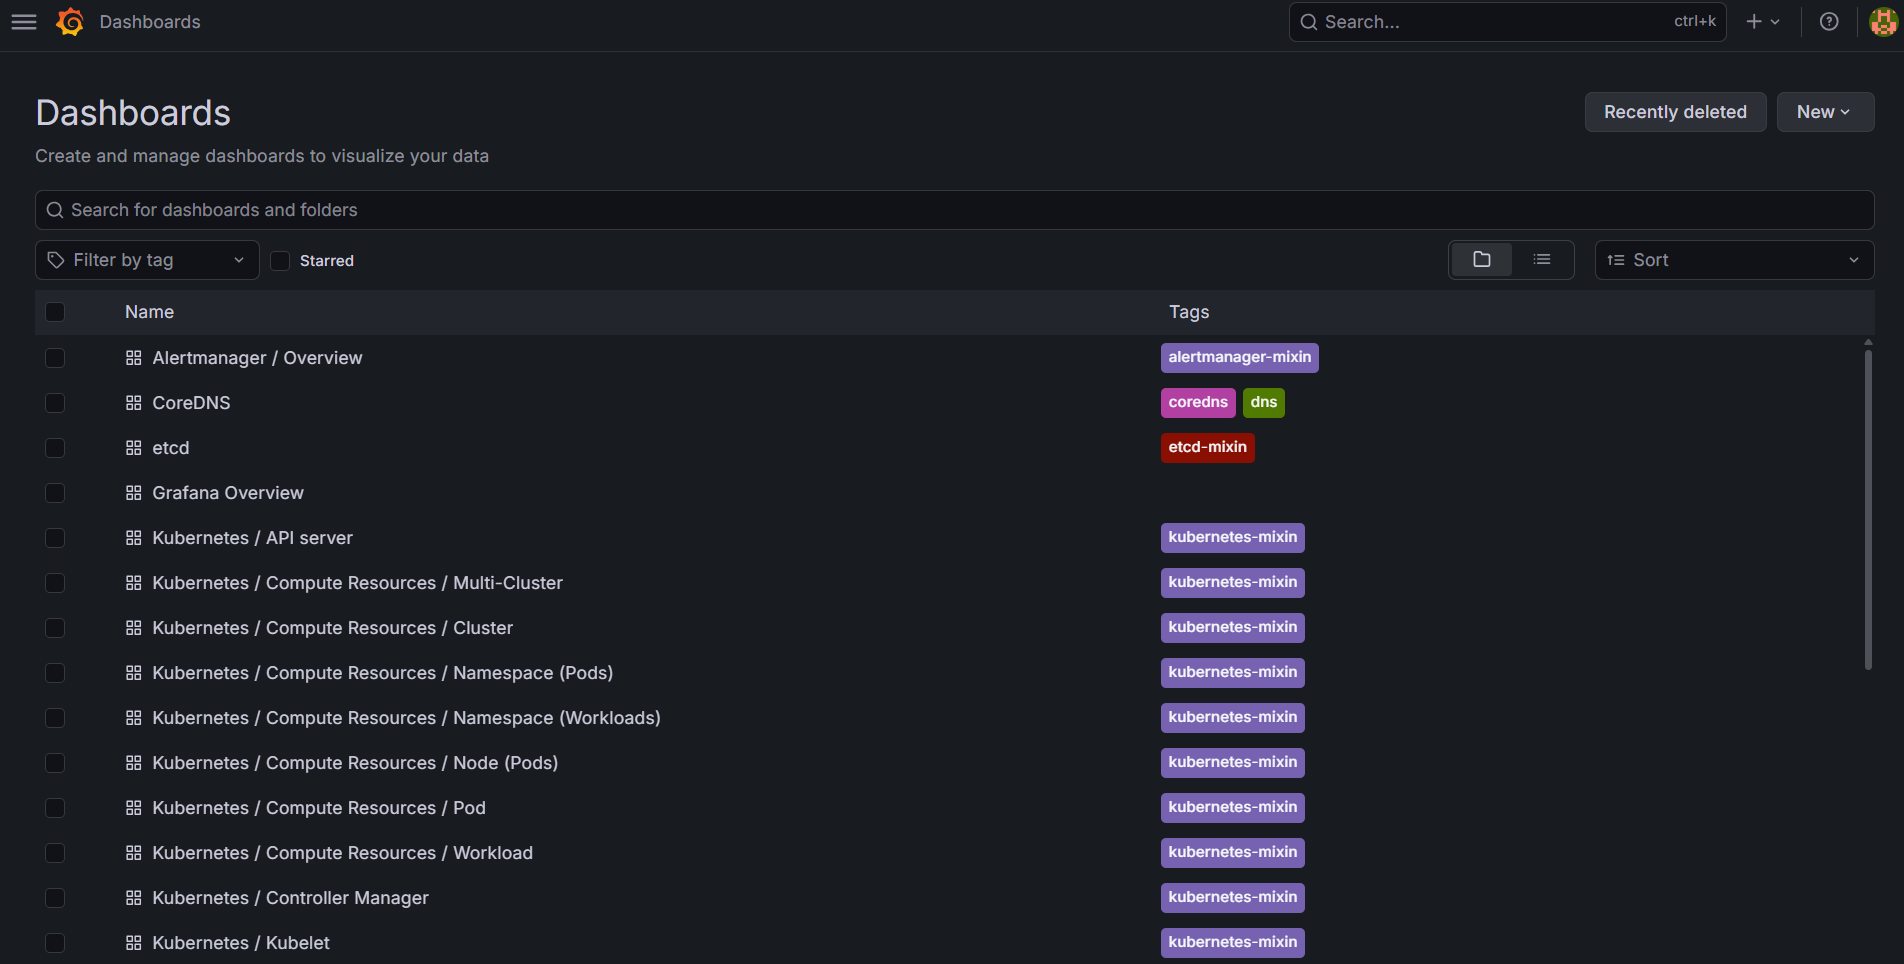Click dashboard icon beside CoreDNS
Image resolution: width=1904 pixels, height=964 pixels.
click(134, 403)
